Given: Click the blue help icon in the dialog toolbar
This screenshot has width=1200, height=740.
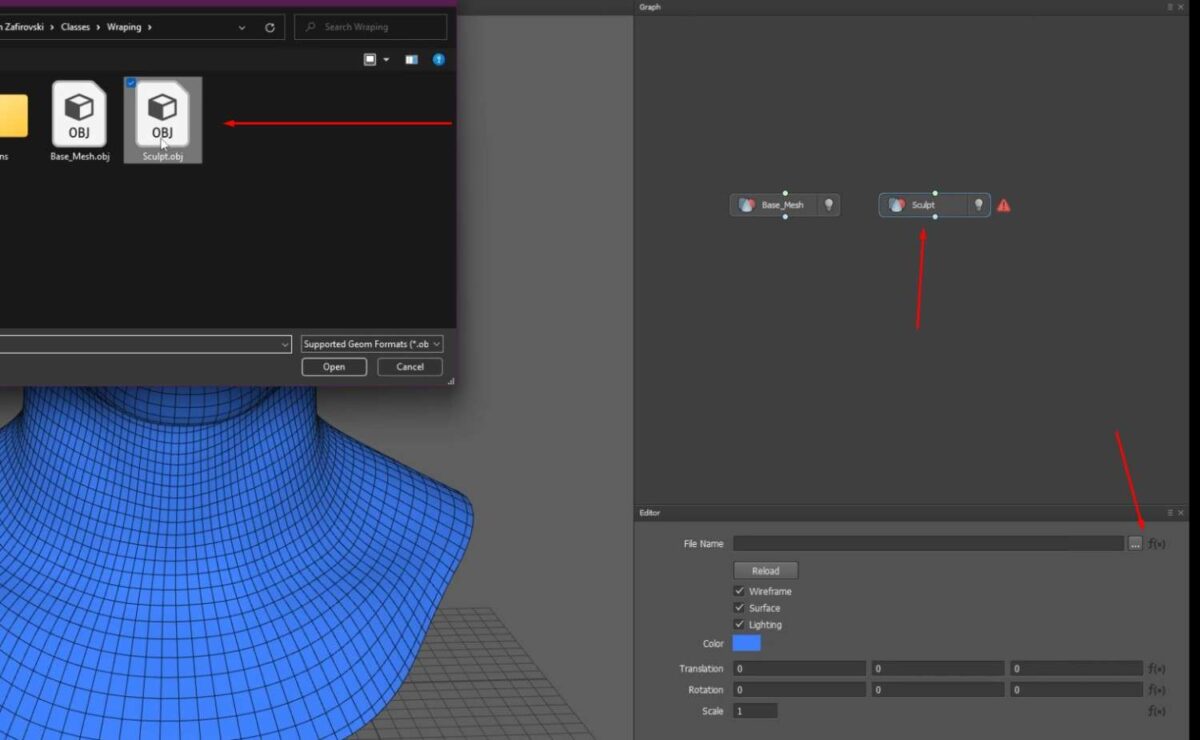Looking at the screenshot, I should click(438, 60).
